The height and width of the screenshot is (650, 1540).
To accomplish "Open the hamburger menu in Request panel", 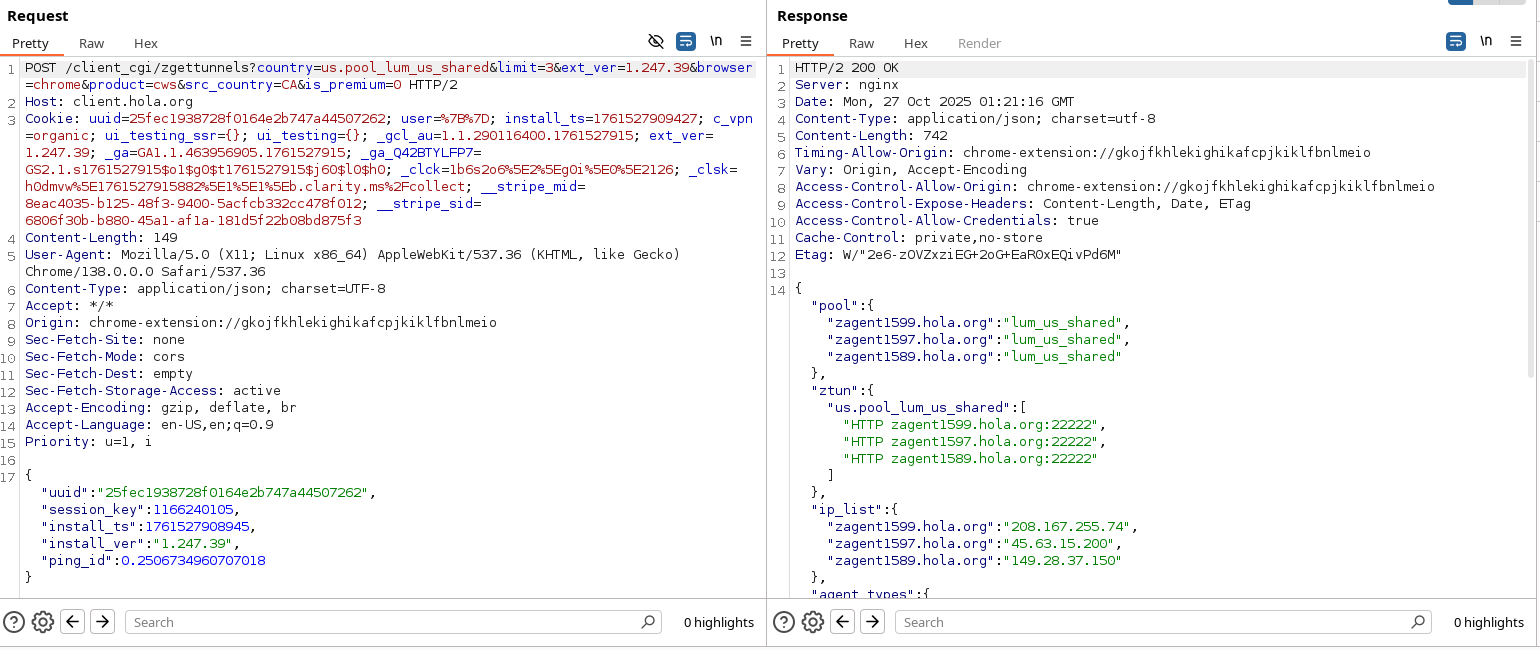I will pyautogui.click(x=746, y=41).
